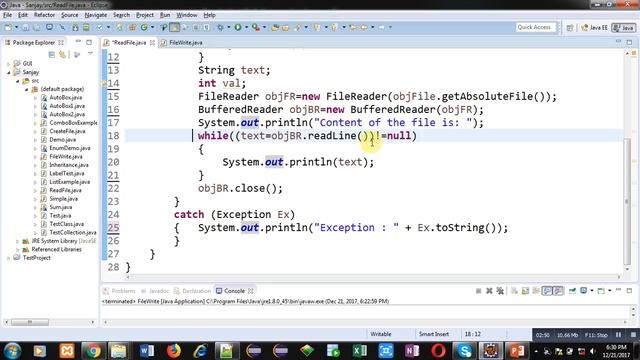Viewport: 640px width, 360px height.
Task: Click the Pin Console icon
Action: point(572,291)
